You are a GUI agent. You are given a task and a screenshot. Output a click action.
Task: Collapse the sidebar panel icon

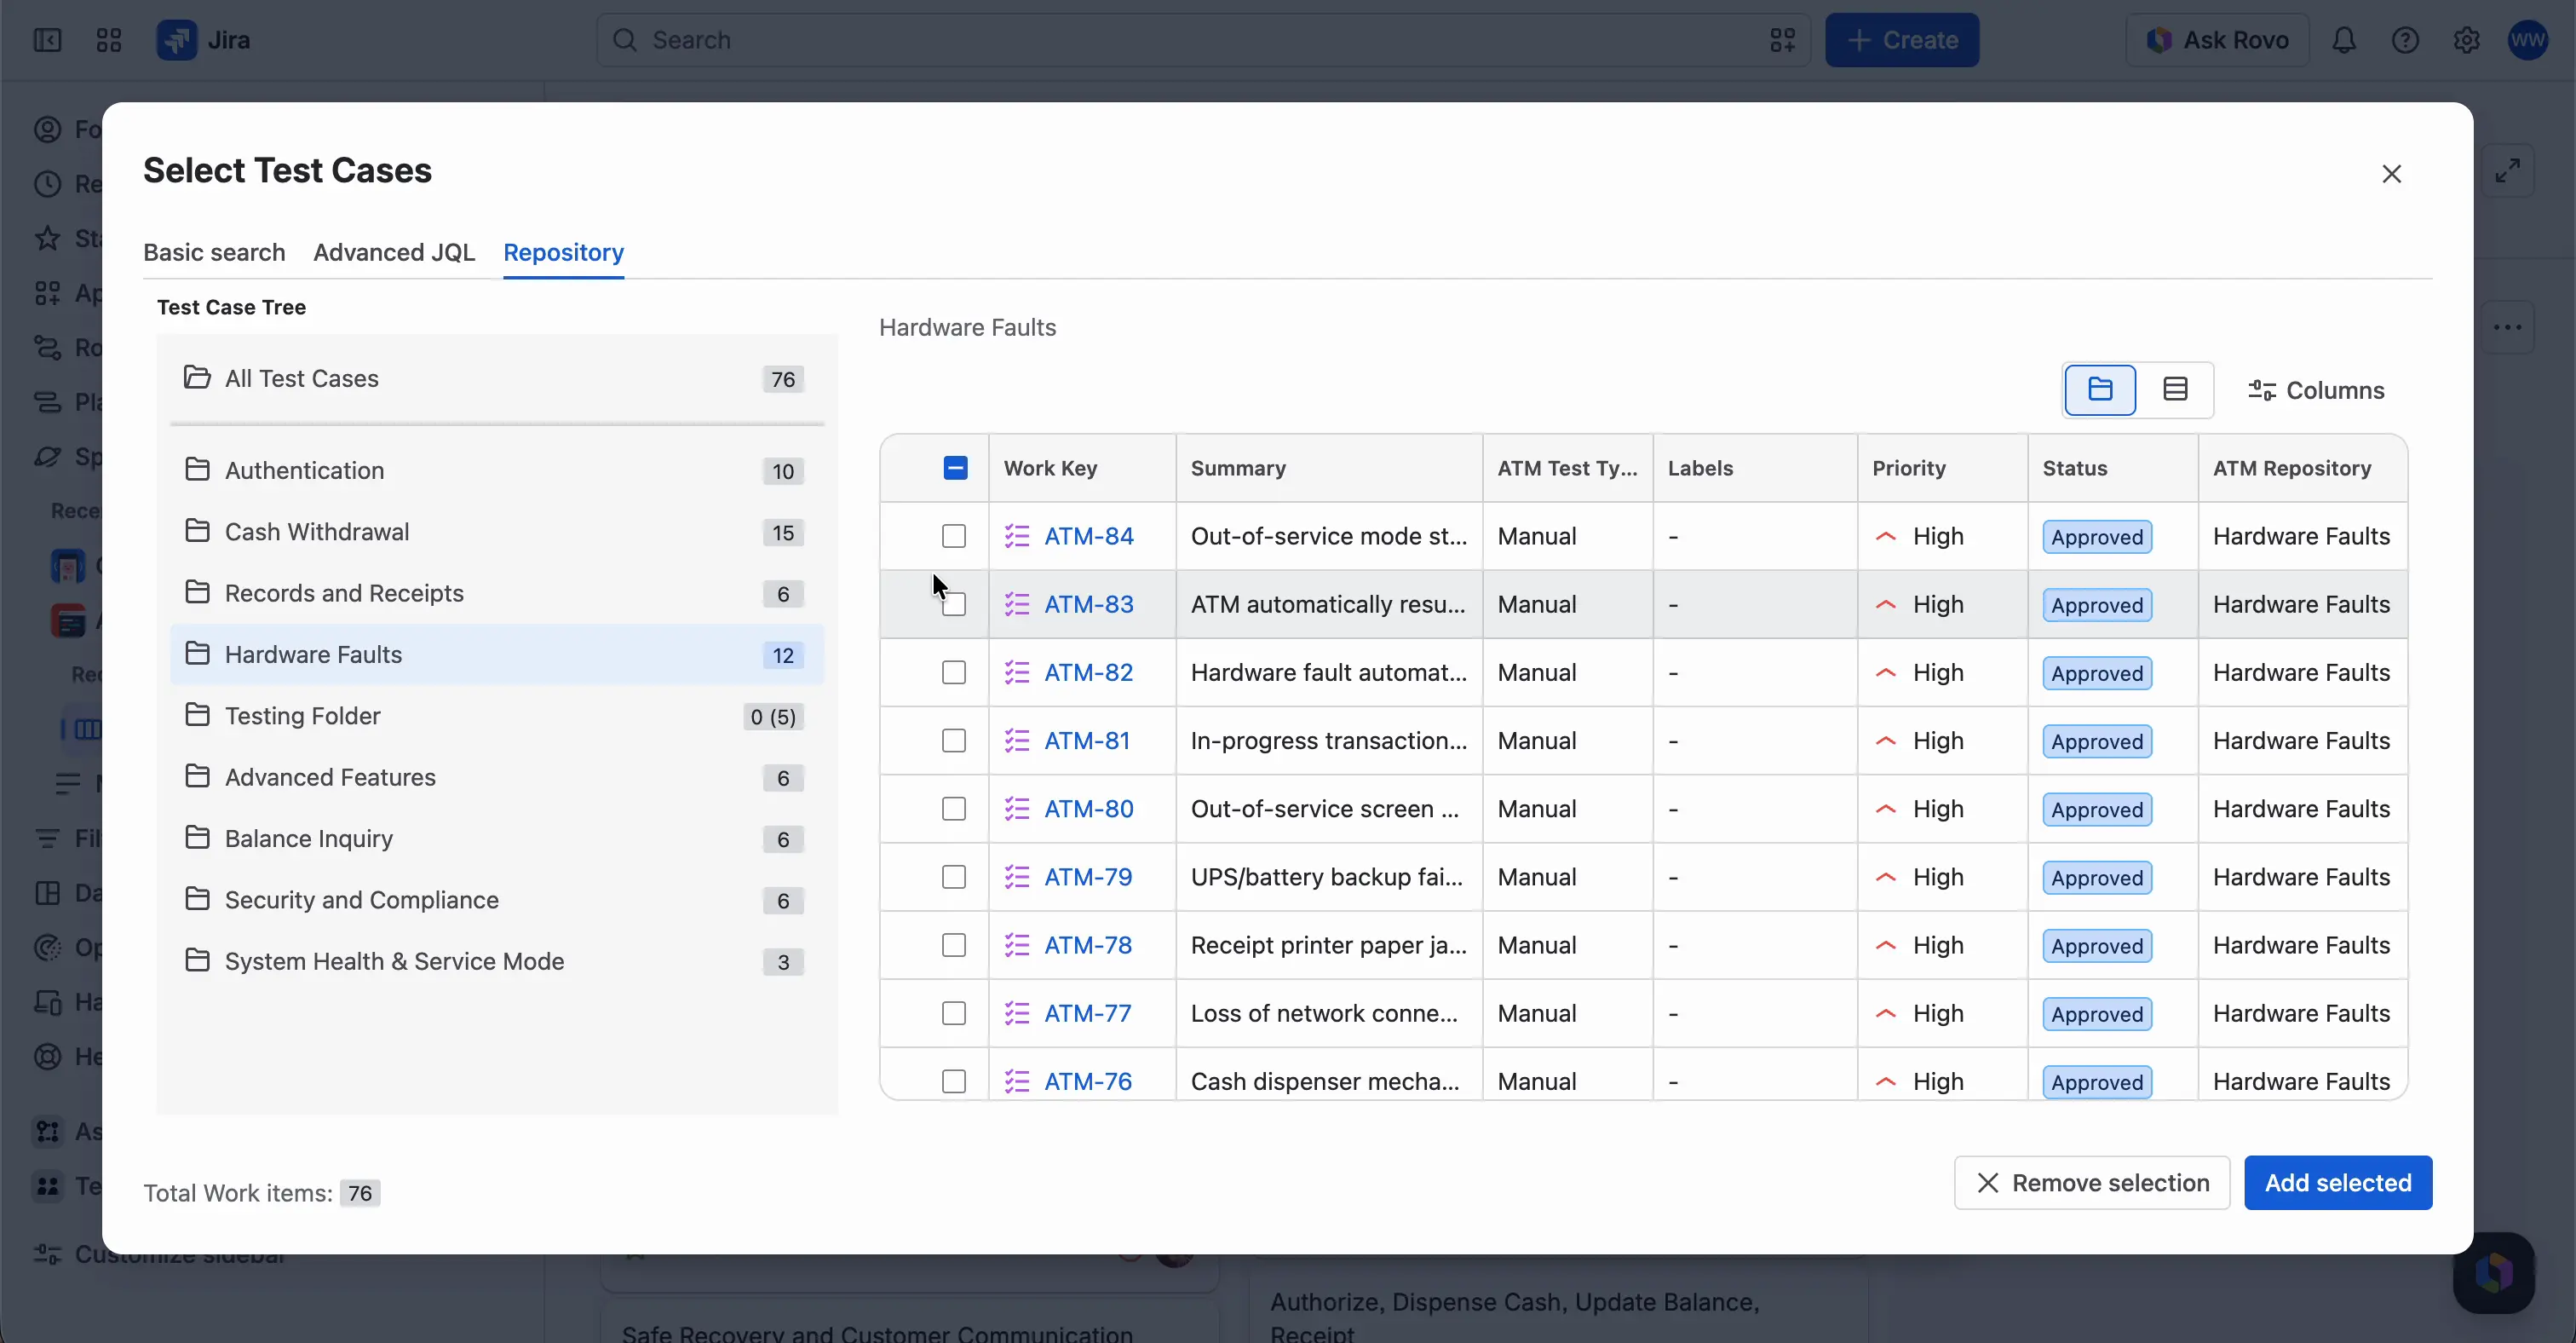[x=47, y=40]
